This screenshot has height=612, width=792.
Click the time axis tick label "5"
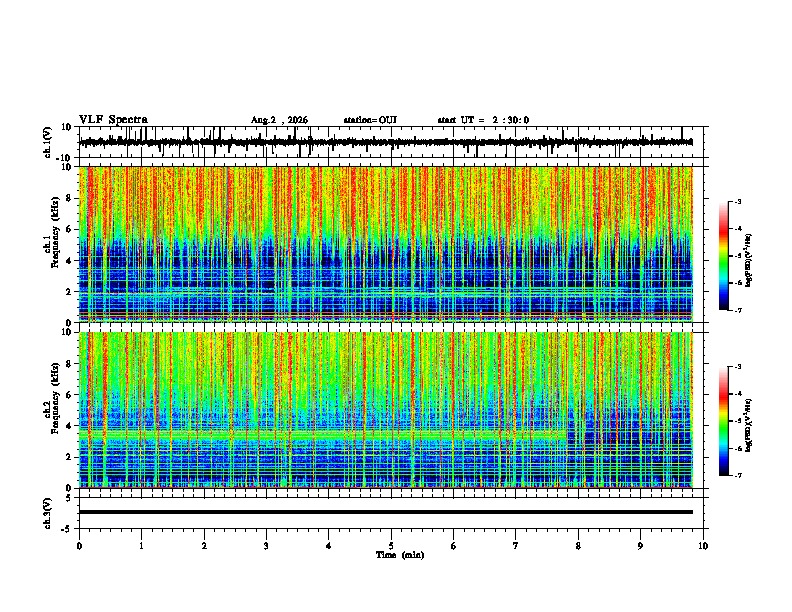coord(391,546)
